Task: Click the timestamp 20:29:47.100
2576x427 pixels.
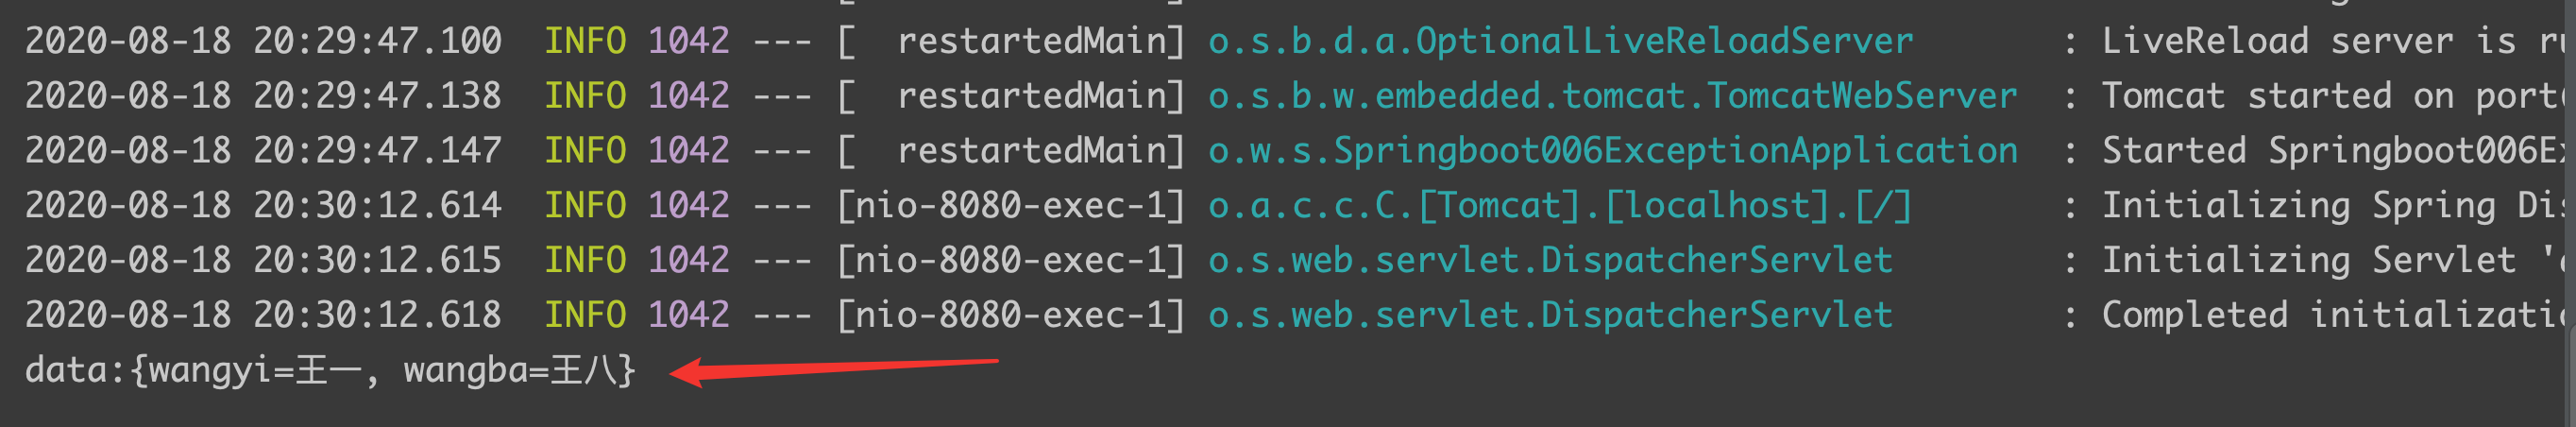Action: coord(377,41)
